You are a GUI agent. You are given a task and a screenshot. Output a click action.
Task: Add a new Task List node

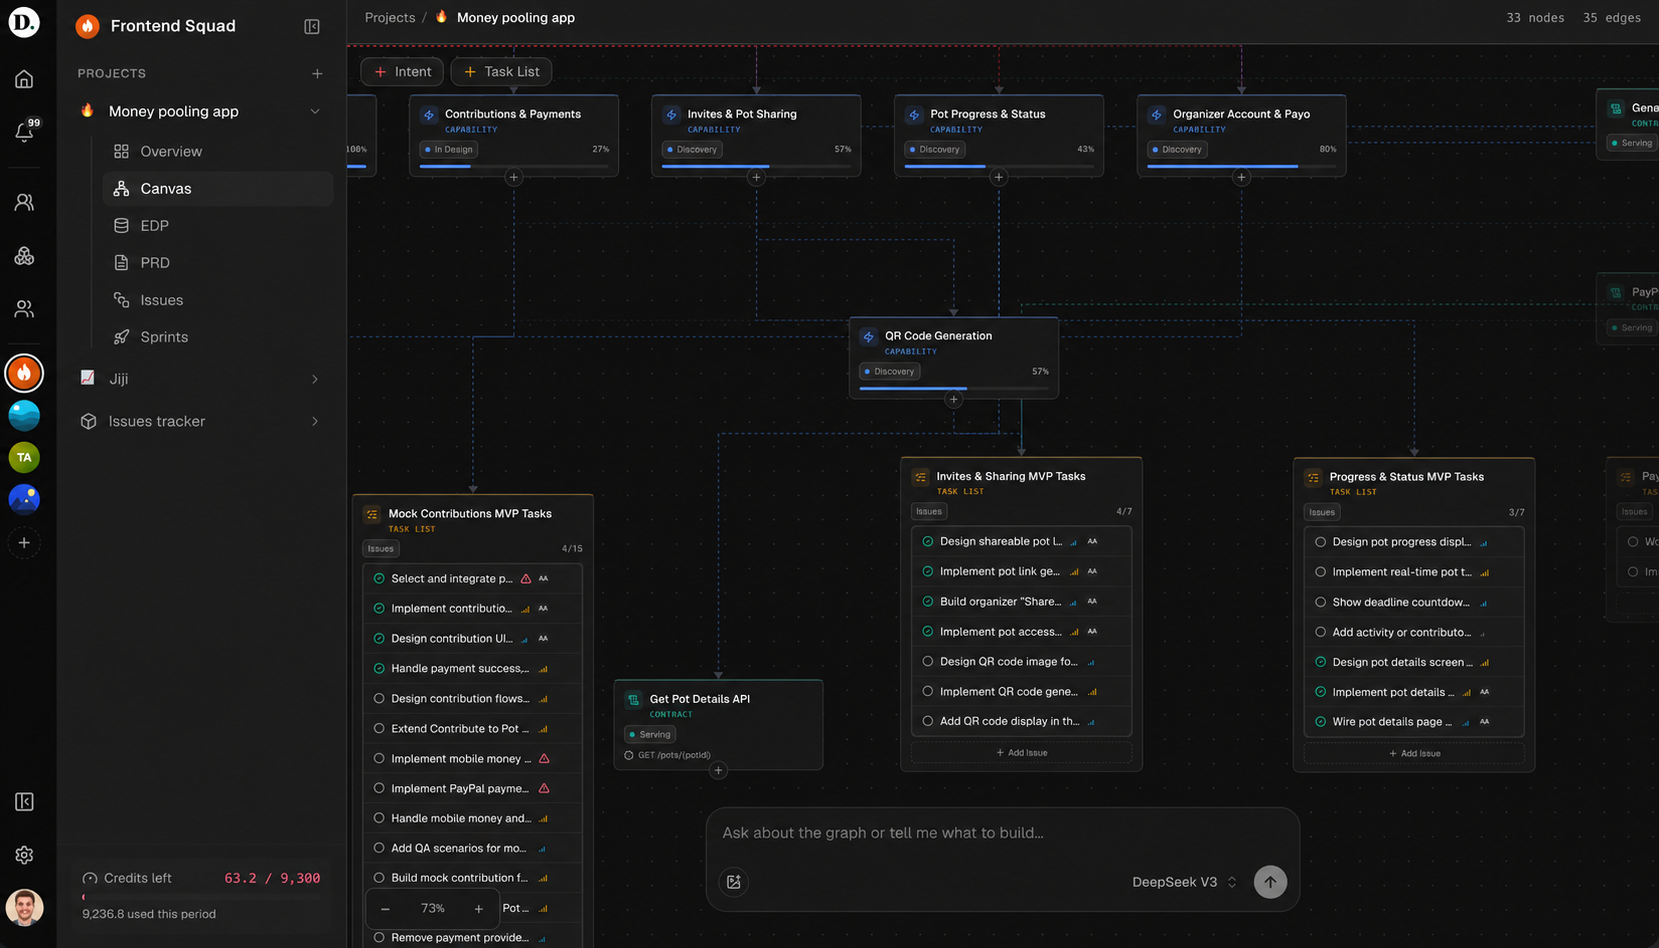coord(501,71)
